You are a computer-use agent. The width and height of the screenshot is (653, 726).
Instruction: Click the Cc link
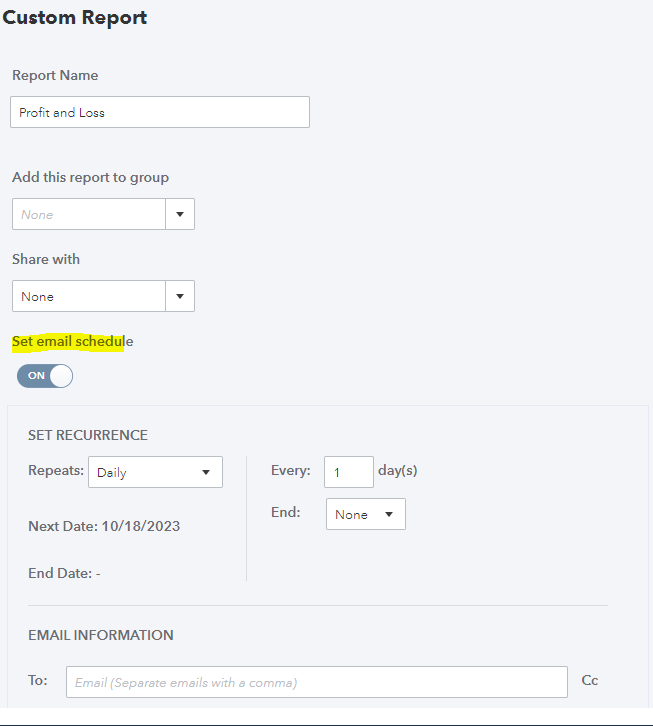590,681
